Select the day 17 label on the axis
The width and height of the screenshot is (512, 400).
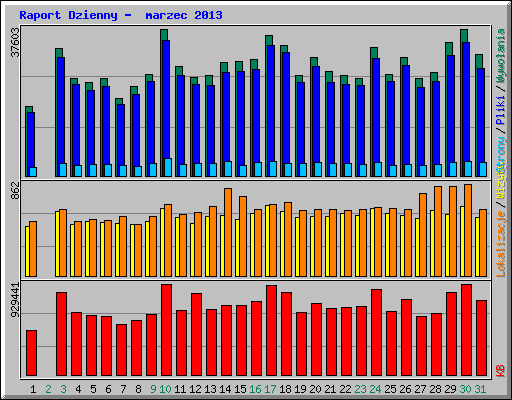pyautogui.click(x=270, y=389)
